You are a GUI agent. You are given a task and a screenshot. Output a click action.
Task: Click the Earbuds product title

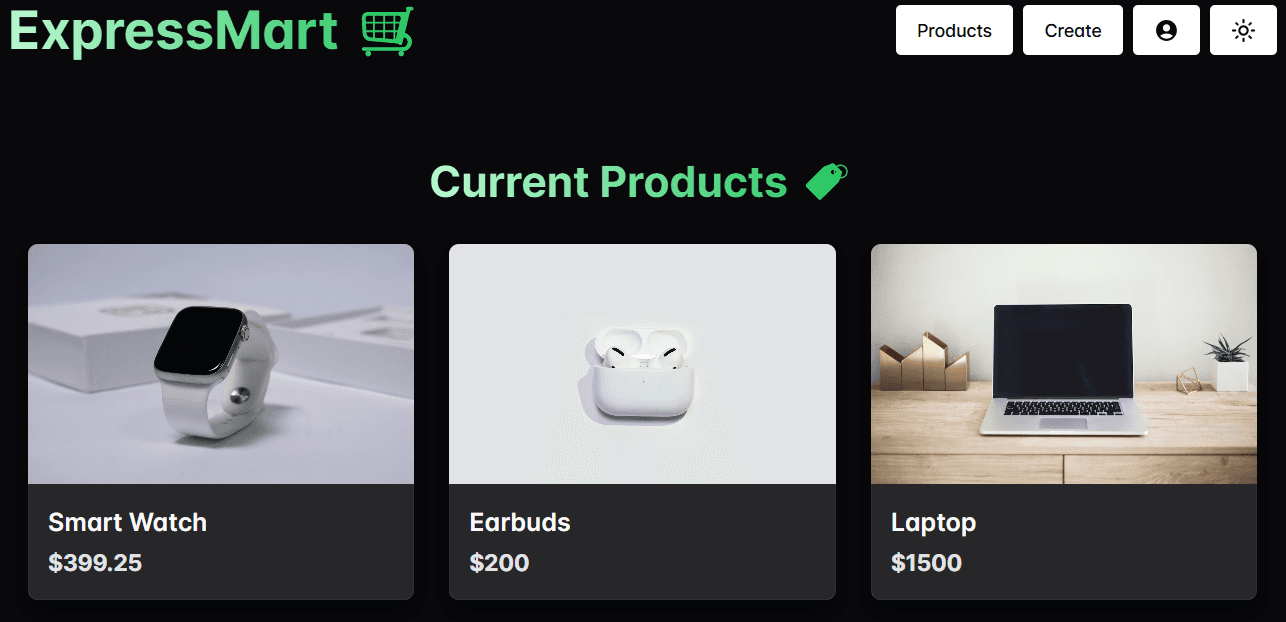point(520,522)
